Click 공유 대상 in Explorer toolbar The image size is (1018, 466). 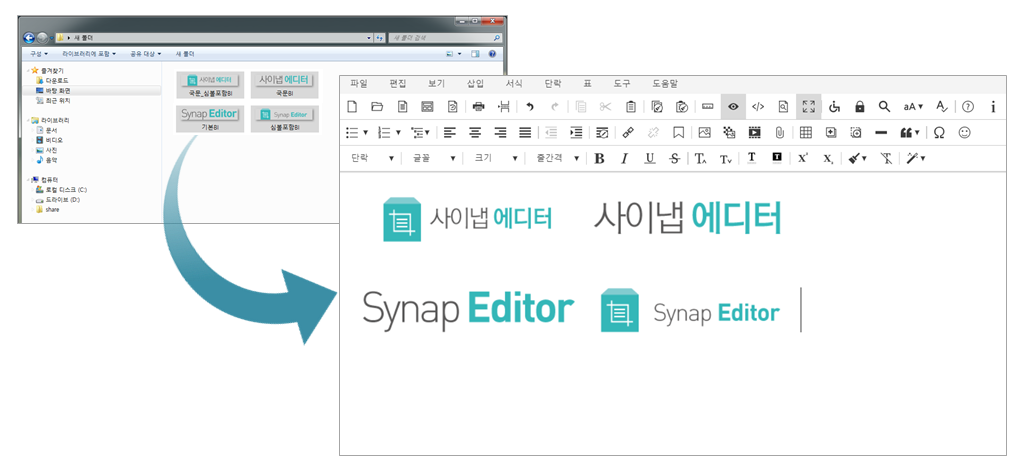pyautogui.click(x=146, y=54)
